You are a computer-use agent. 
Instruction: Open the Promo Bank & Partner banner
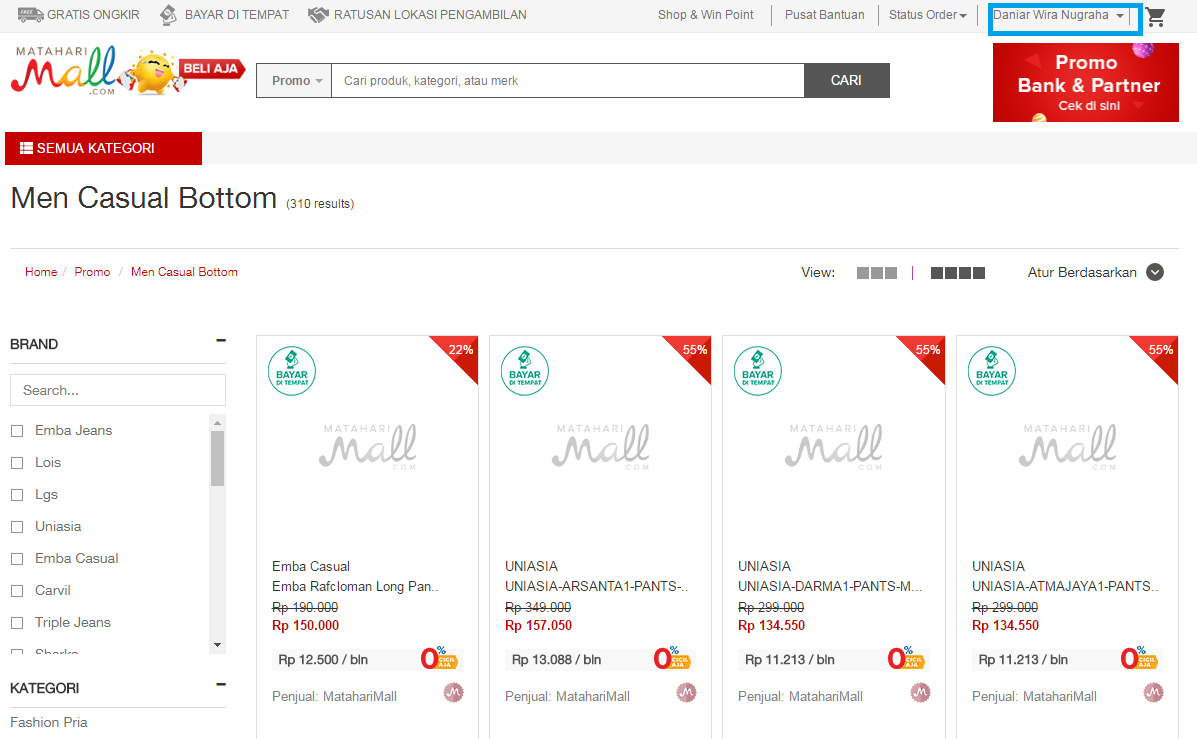tap(1086, 82)
